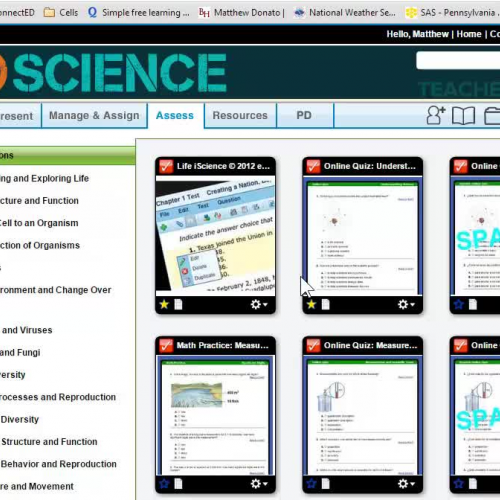Select 'Structure and Function' chapter
The width and height of the screenshot is (500, 500).
point(49,442)
